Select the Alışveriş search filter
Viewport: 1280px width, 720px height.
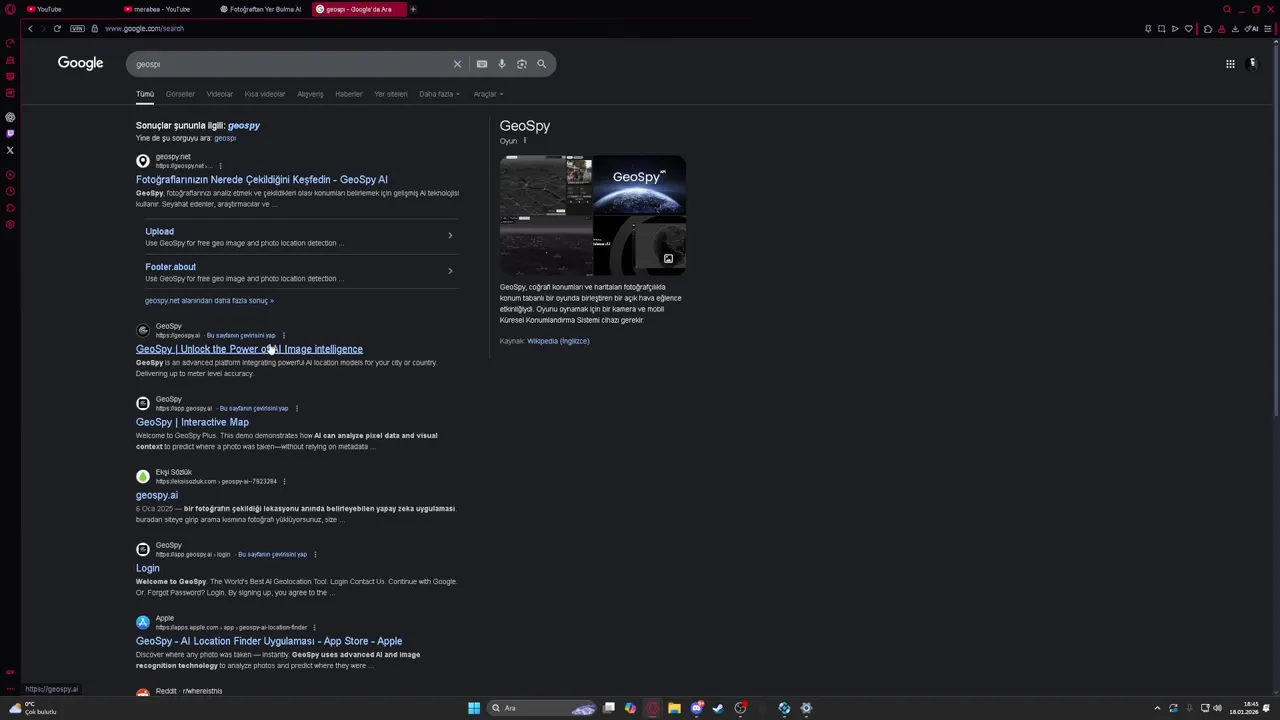(x=310, y=94)
